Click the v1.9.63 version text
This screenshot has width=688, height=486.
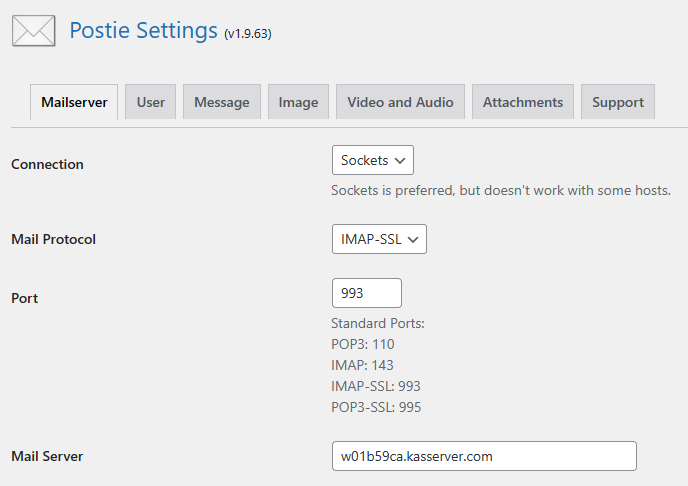248,34
